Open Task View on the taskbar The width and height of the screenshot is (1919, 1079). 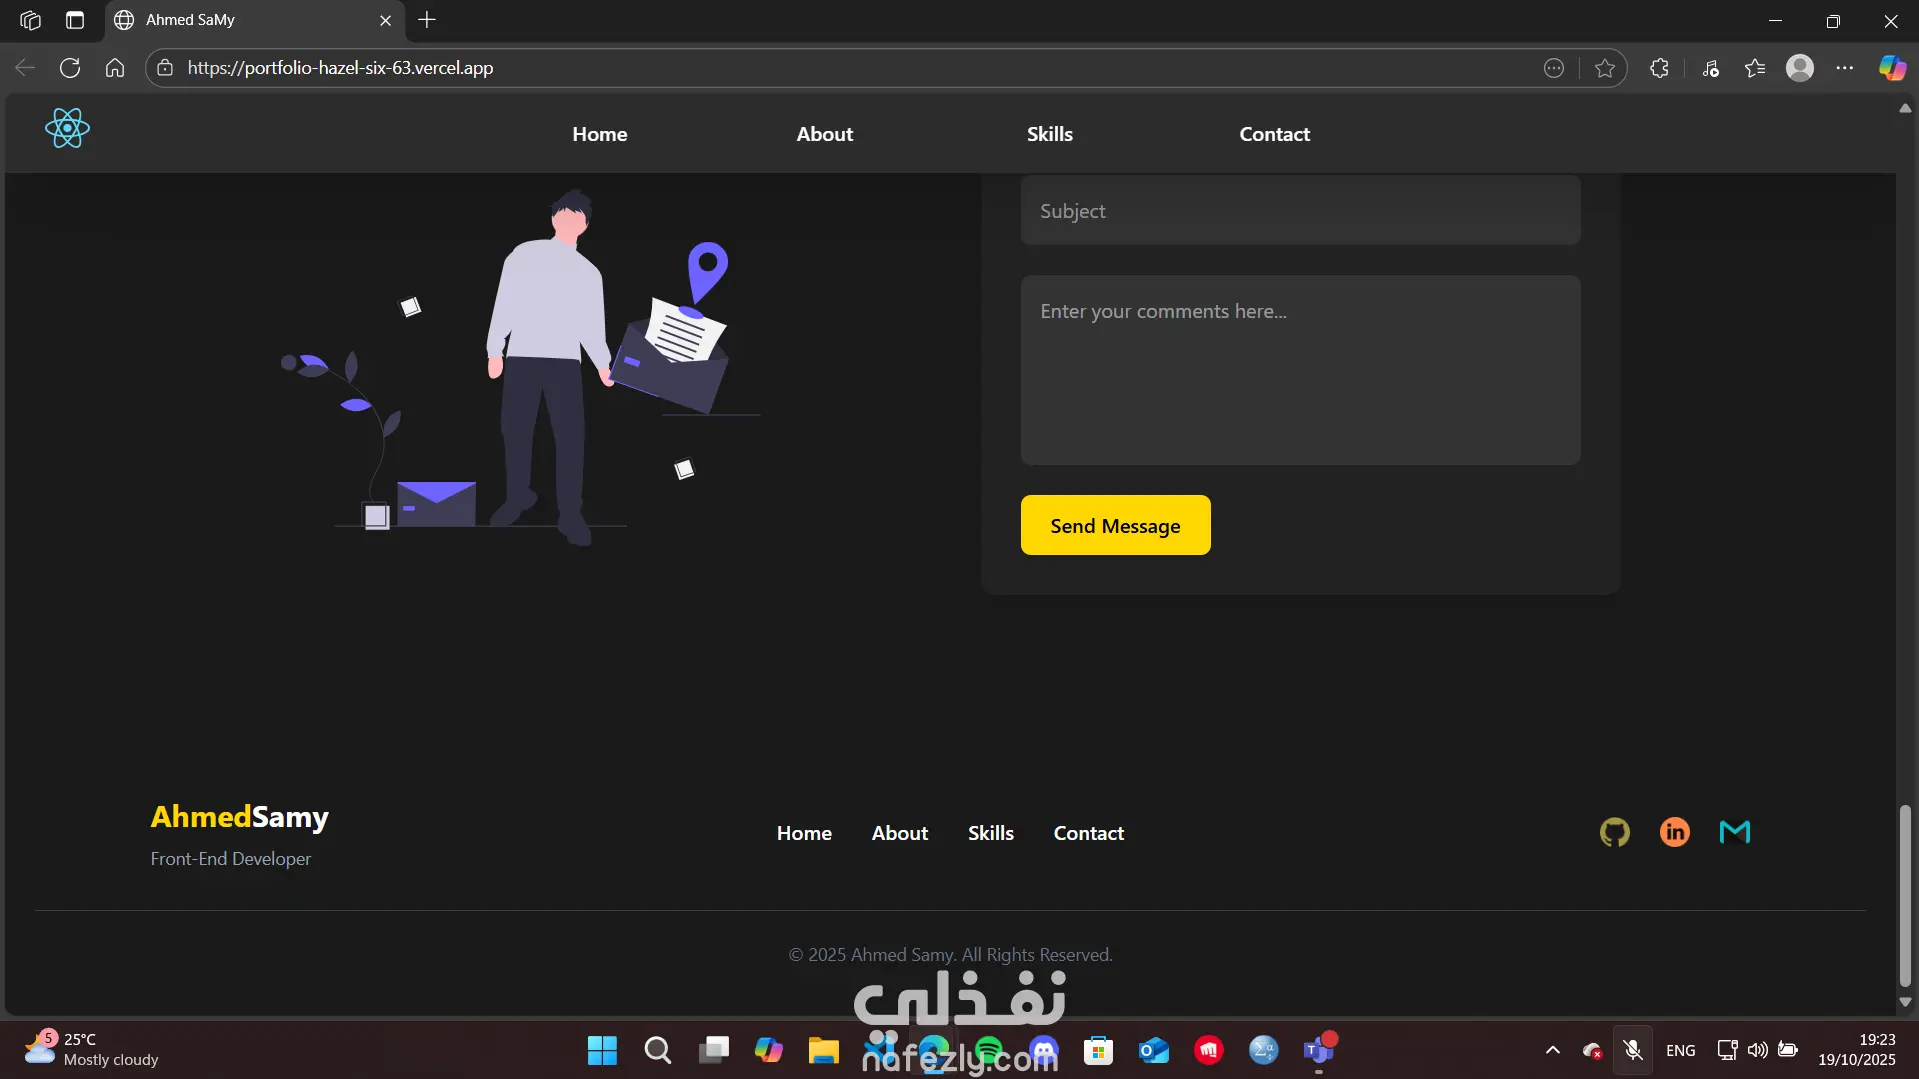click(x=713, y=1050)
